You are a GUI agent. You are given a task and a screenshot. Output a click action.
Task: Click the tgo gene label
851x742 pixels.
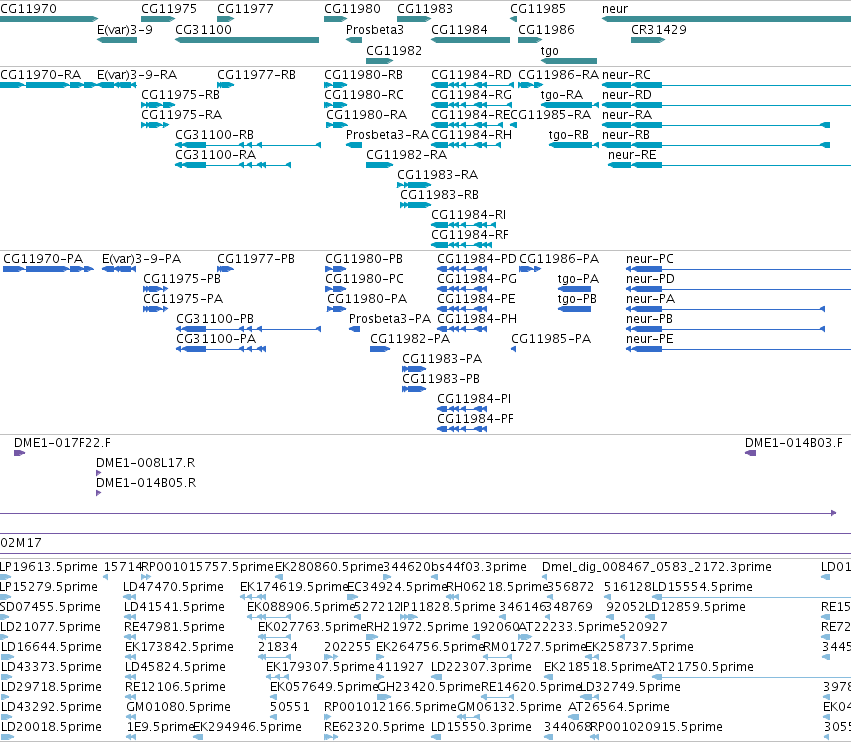point(549,51)
